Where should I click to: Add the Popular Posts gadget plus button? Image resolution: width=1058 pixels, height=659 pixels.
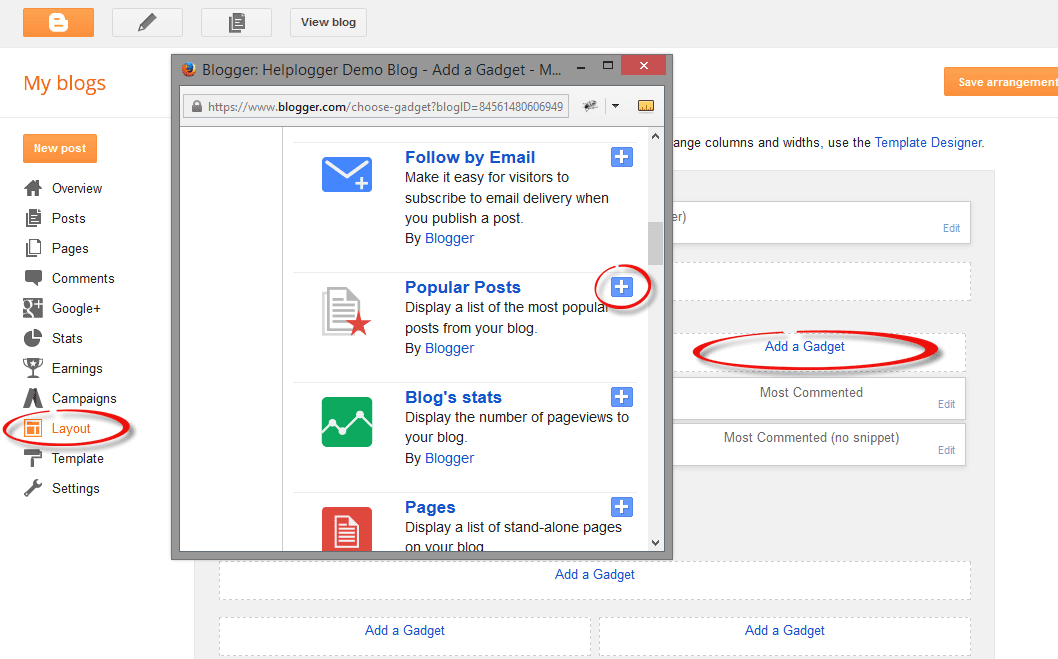click(621, 287)
